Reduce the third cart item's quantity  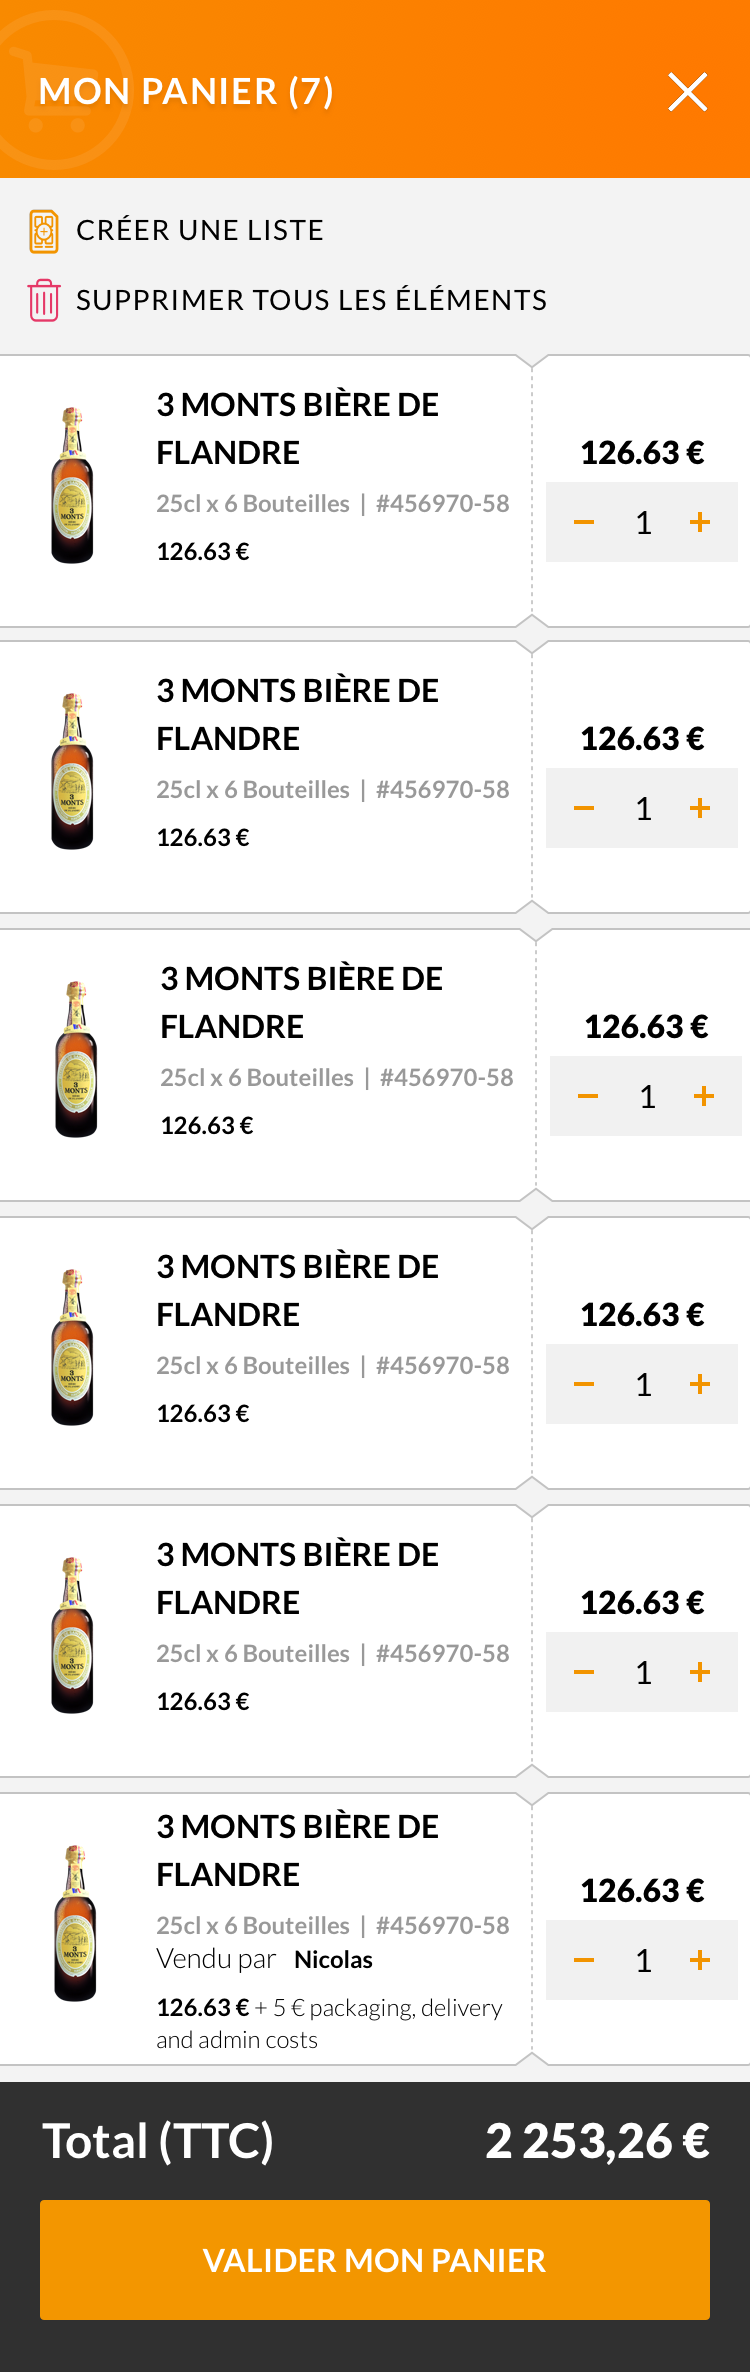[x=588, y=1096]
